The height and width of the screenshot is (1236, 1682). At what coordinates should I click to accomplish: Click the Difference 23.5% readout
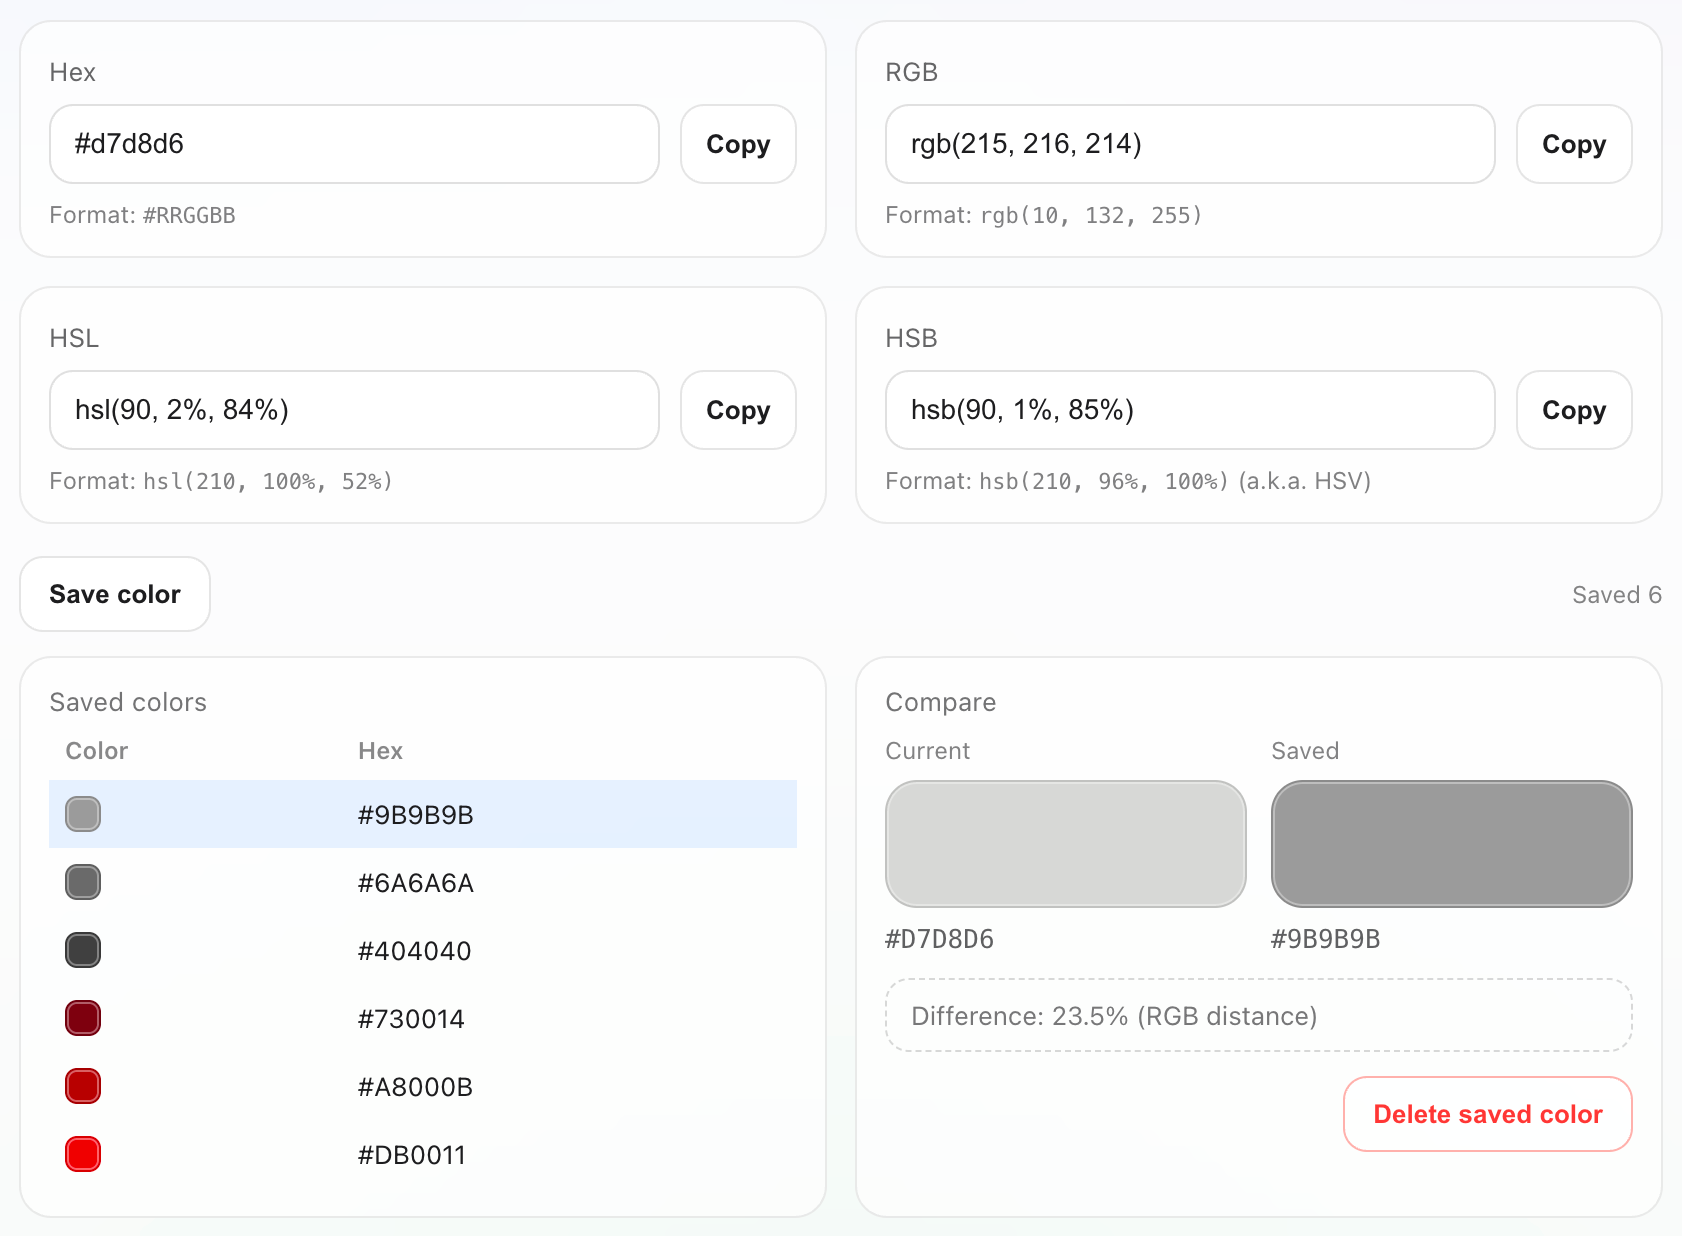pos(1259,1016)
